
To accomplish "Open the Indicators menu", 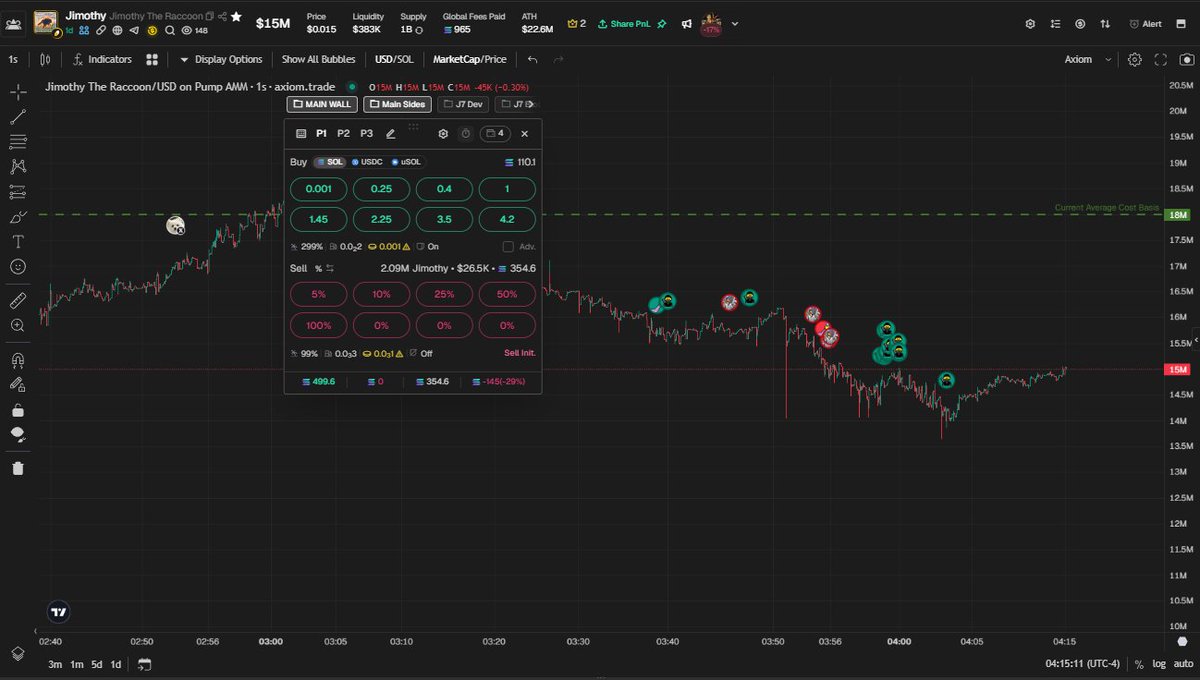I will click(x=101, y=59).
